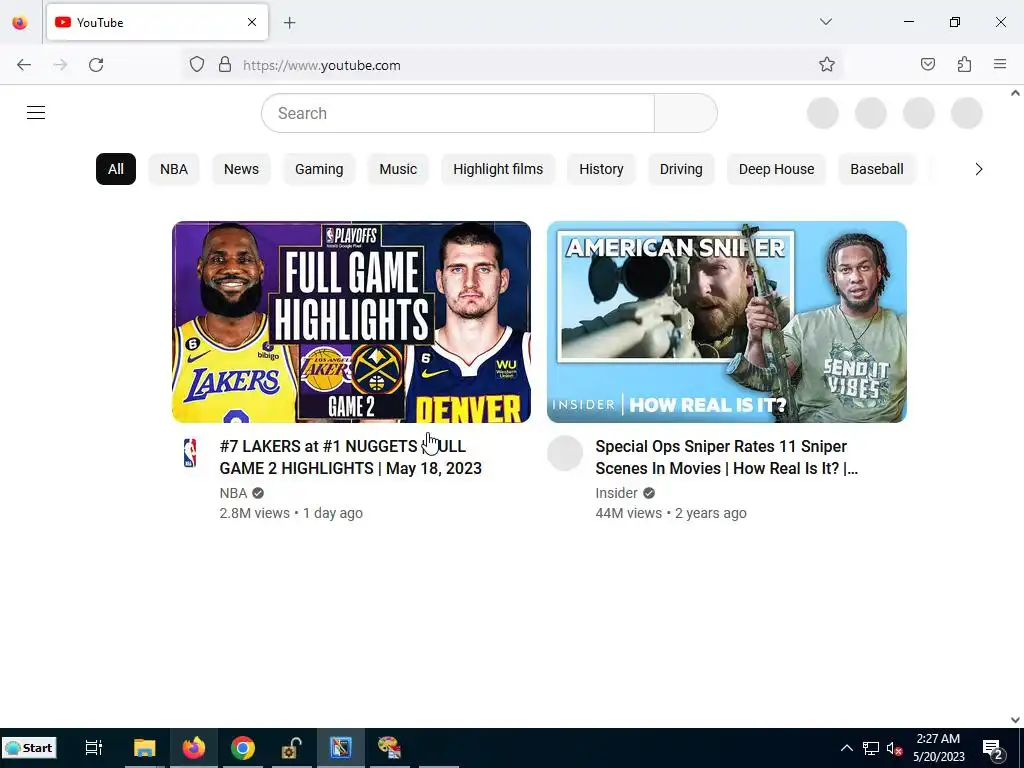Click the last placeholder circle top right
Screen dimensions: 1024x768
tap(967, 113)
